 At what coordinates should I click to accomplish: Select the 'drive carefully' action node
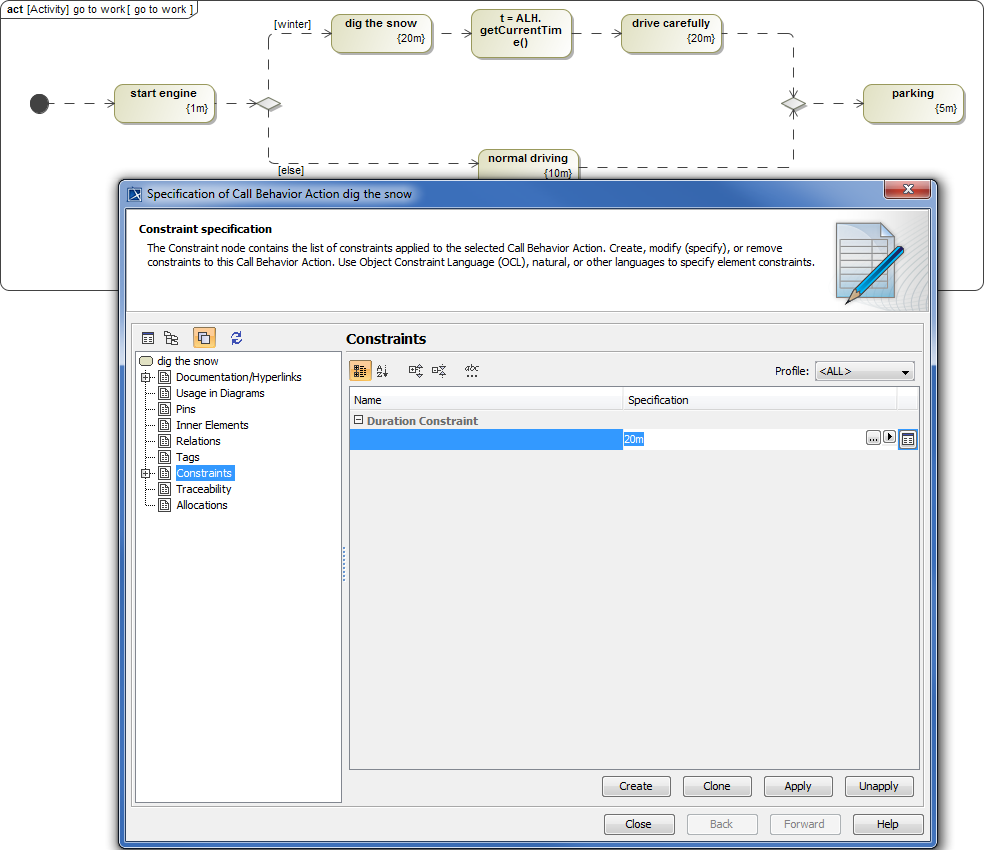tap(671, 33)
